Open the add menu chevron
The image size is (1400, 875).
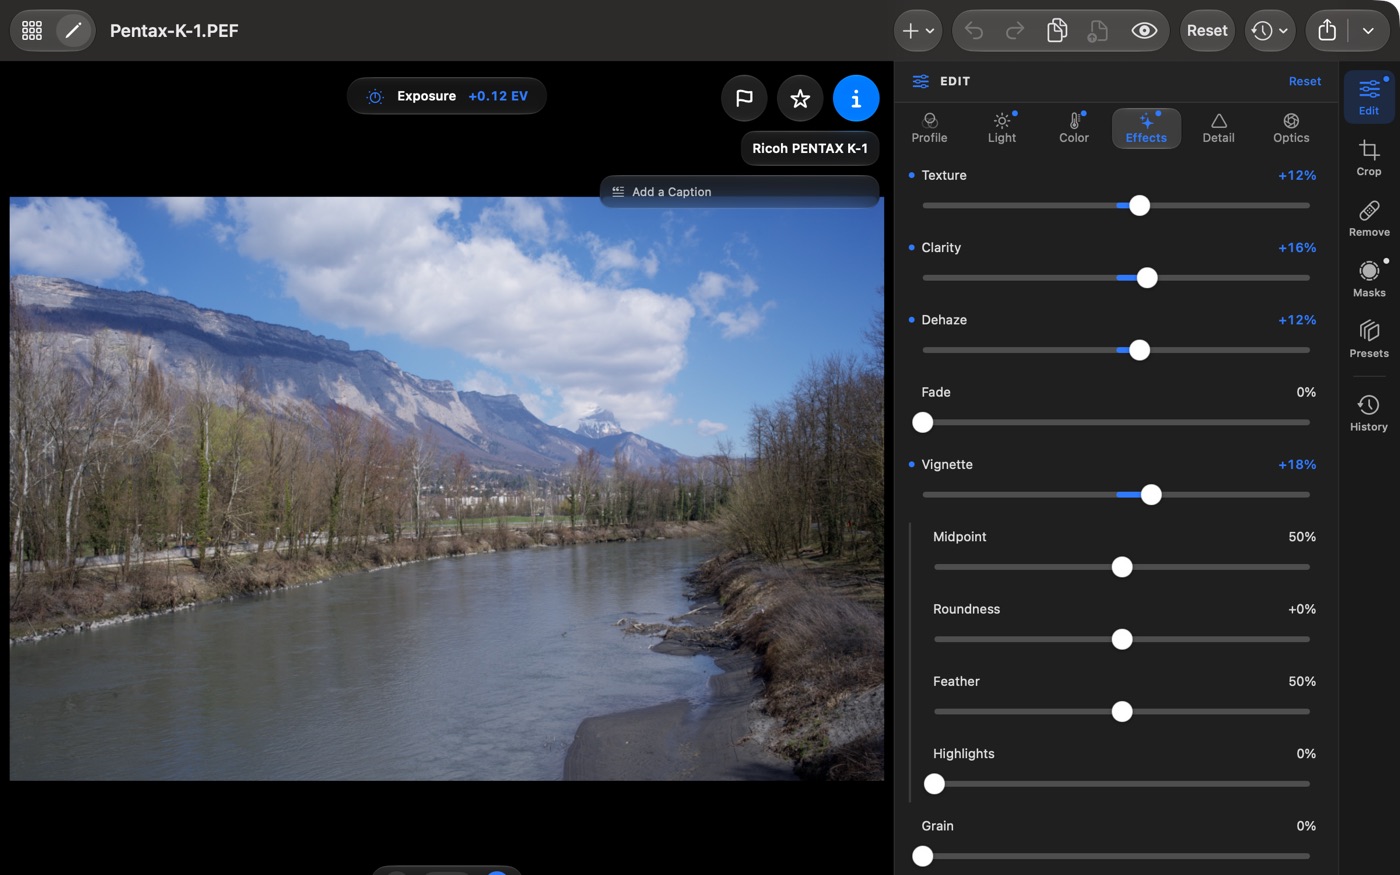pos(930,31)
